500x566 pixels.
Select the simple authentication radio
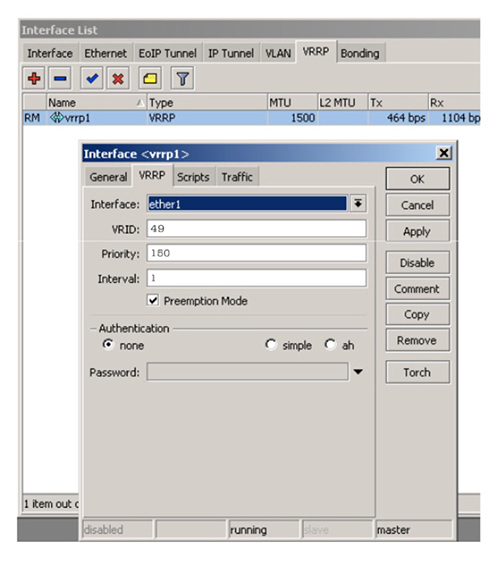(271, 344)
